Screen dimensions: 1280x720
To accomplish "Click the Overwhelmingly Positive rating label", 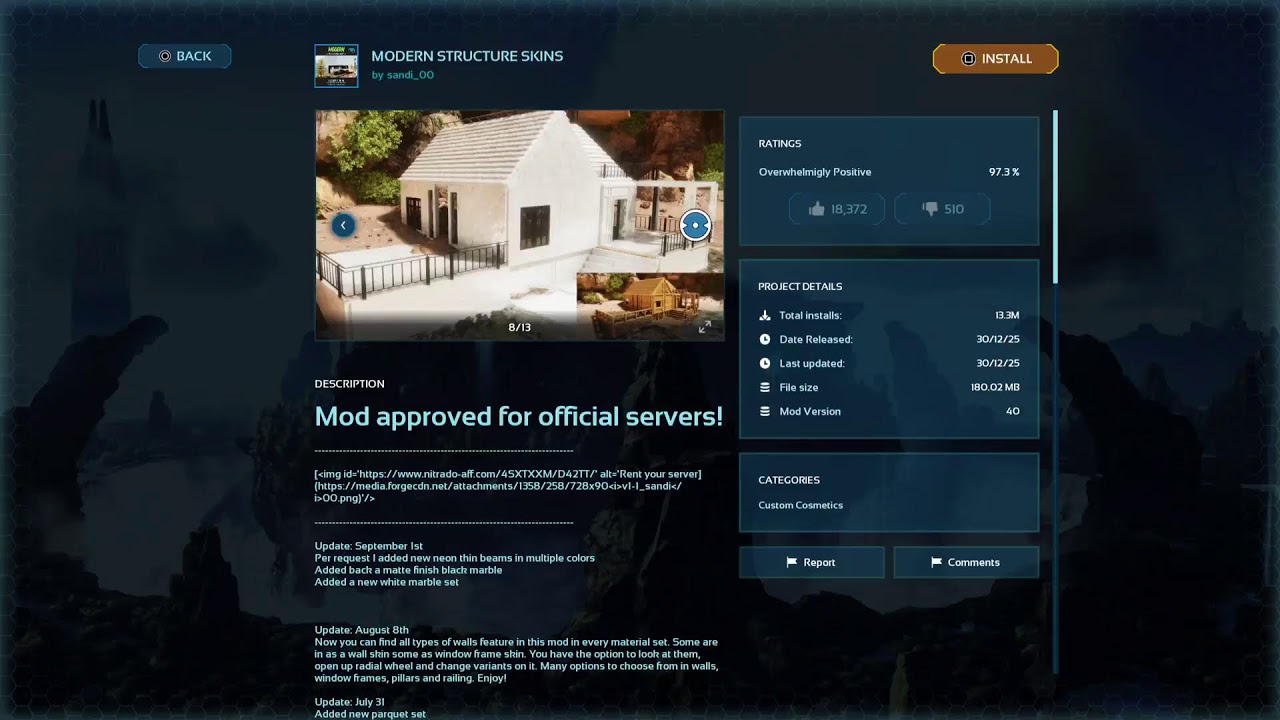I will pyautogui.click(x=815, y=172).
